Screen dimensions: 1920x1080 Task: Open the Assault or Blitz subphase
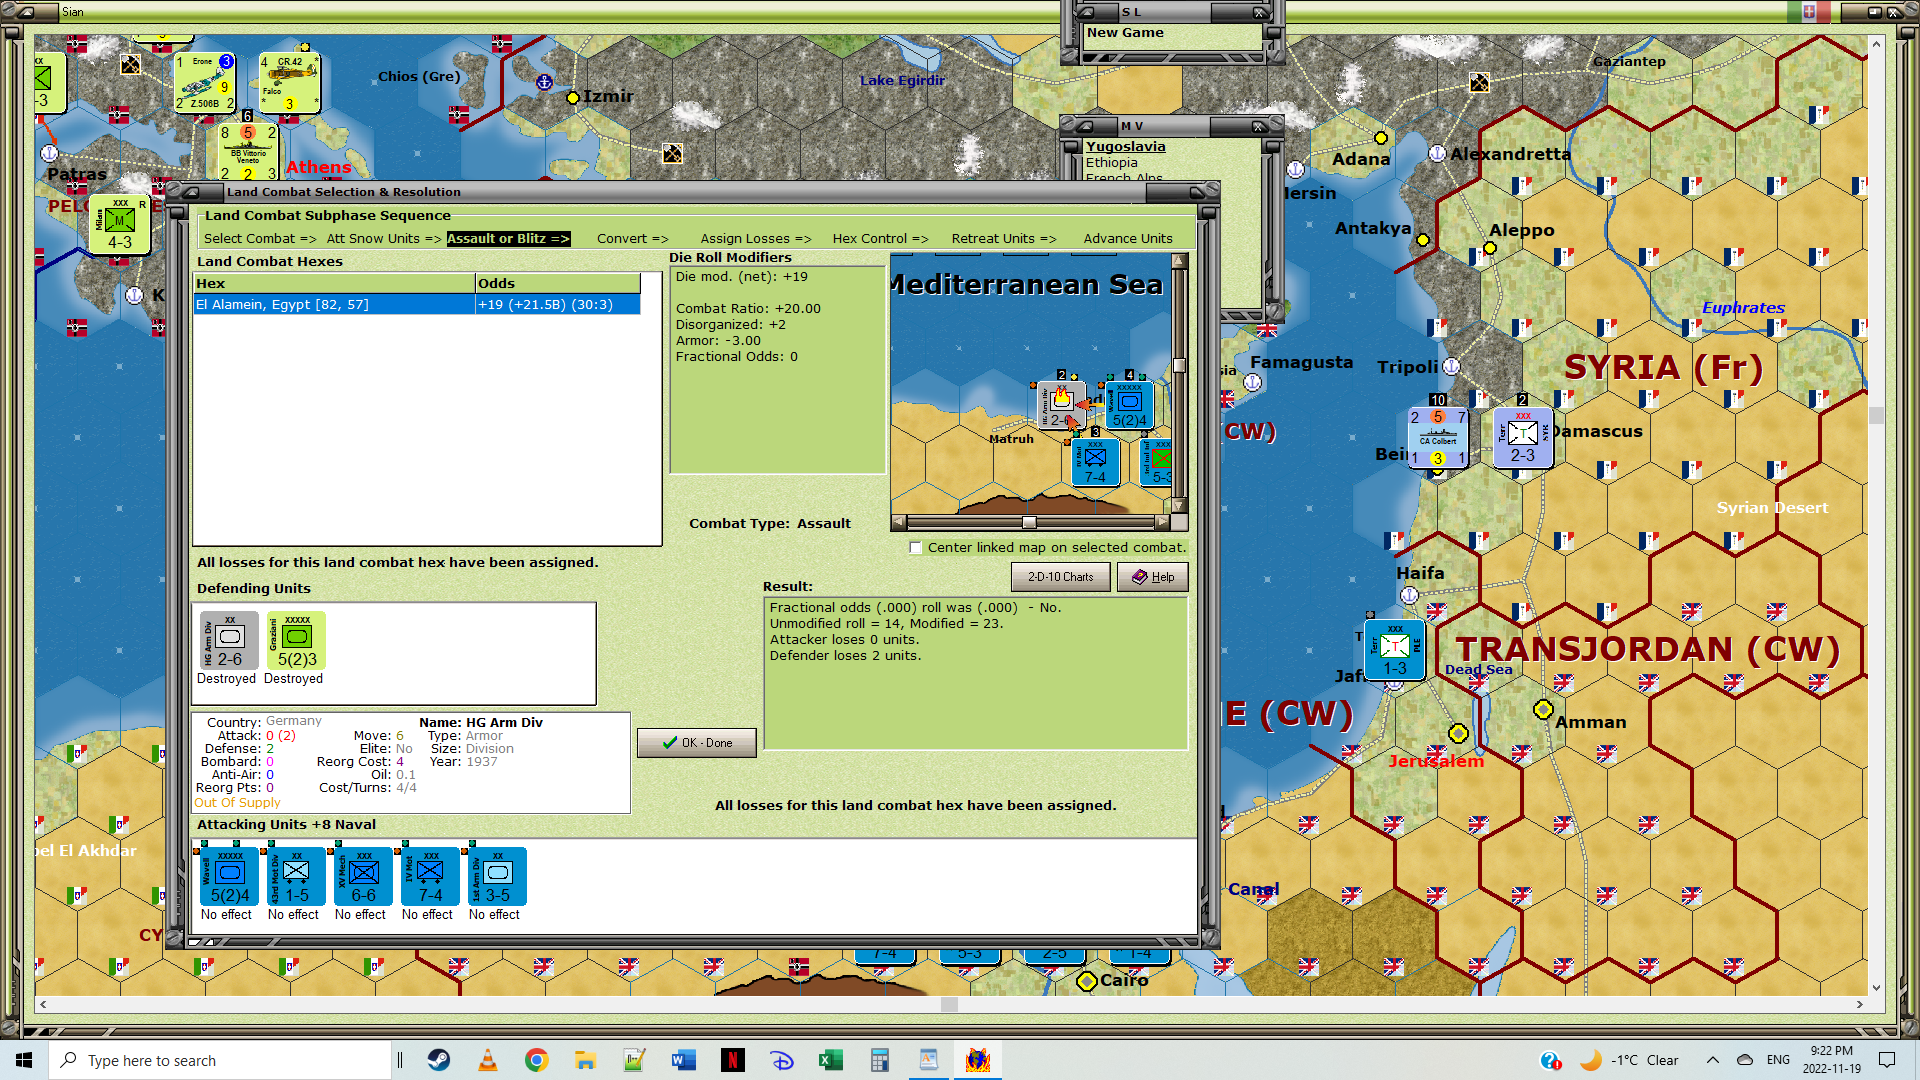pos(508,238)
